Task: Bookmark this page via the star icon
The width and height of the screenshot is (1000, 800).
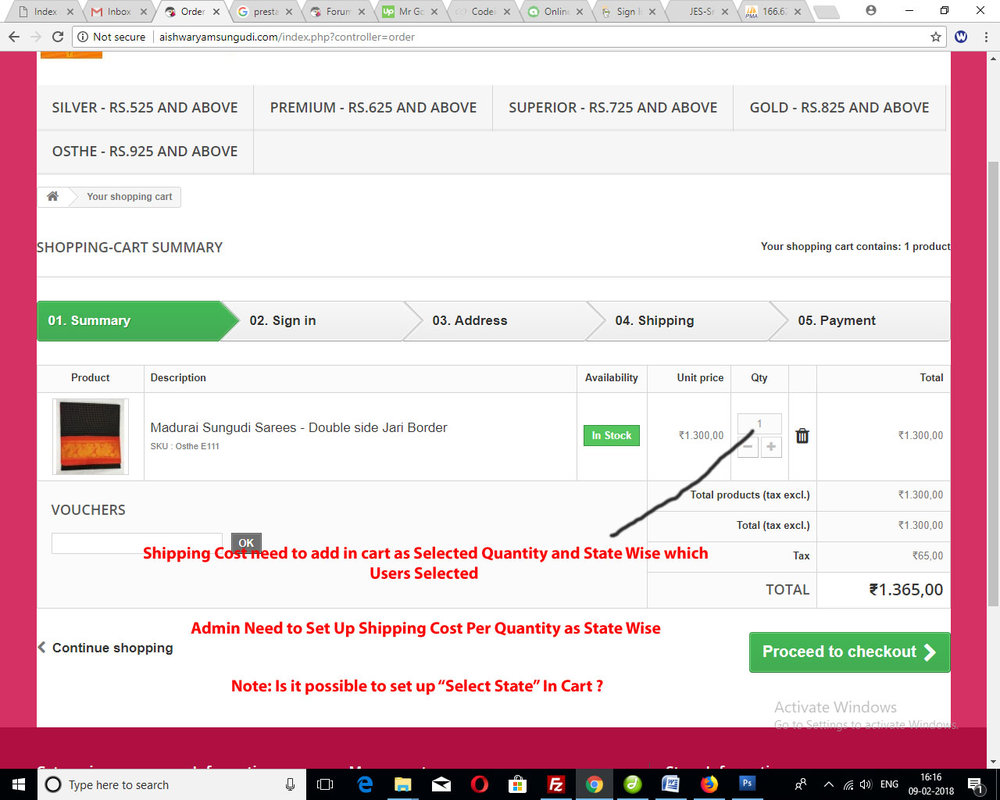Action: click(935, 36)
